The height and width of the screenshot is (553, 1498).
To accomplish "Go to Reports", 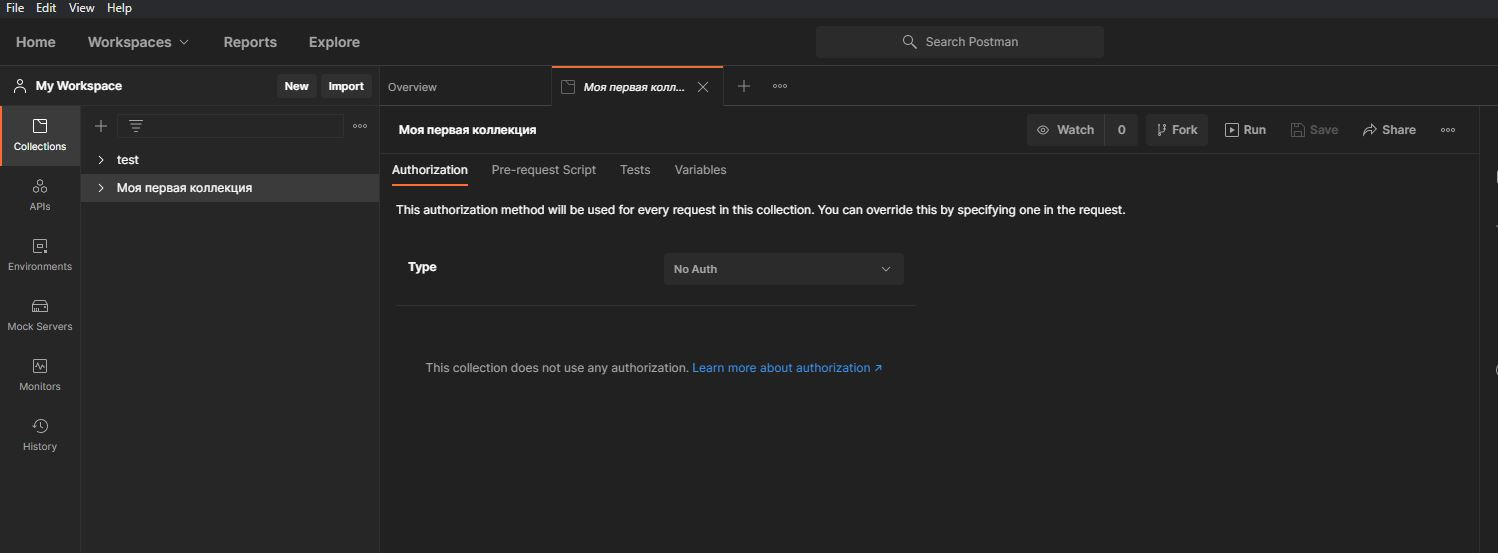I will pos(250,42).
